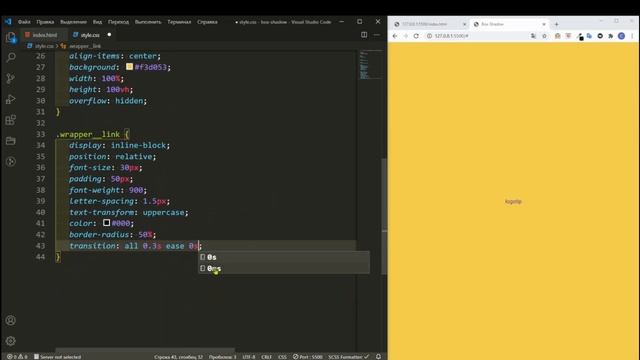This screenshot has height=360, width=640.
Task: Open the Search view in VS Code
Action: click(11, 57)
